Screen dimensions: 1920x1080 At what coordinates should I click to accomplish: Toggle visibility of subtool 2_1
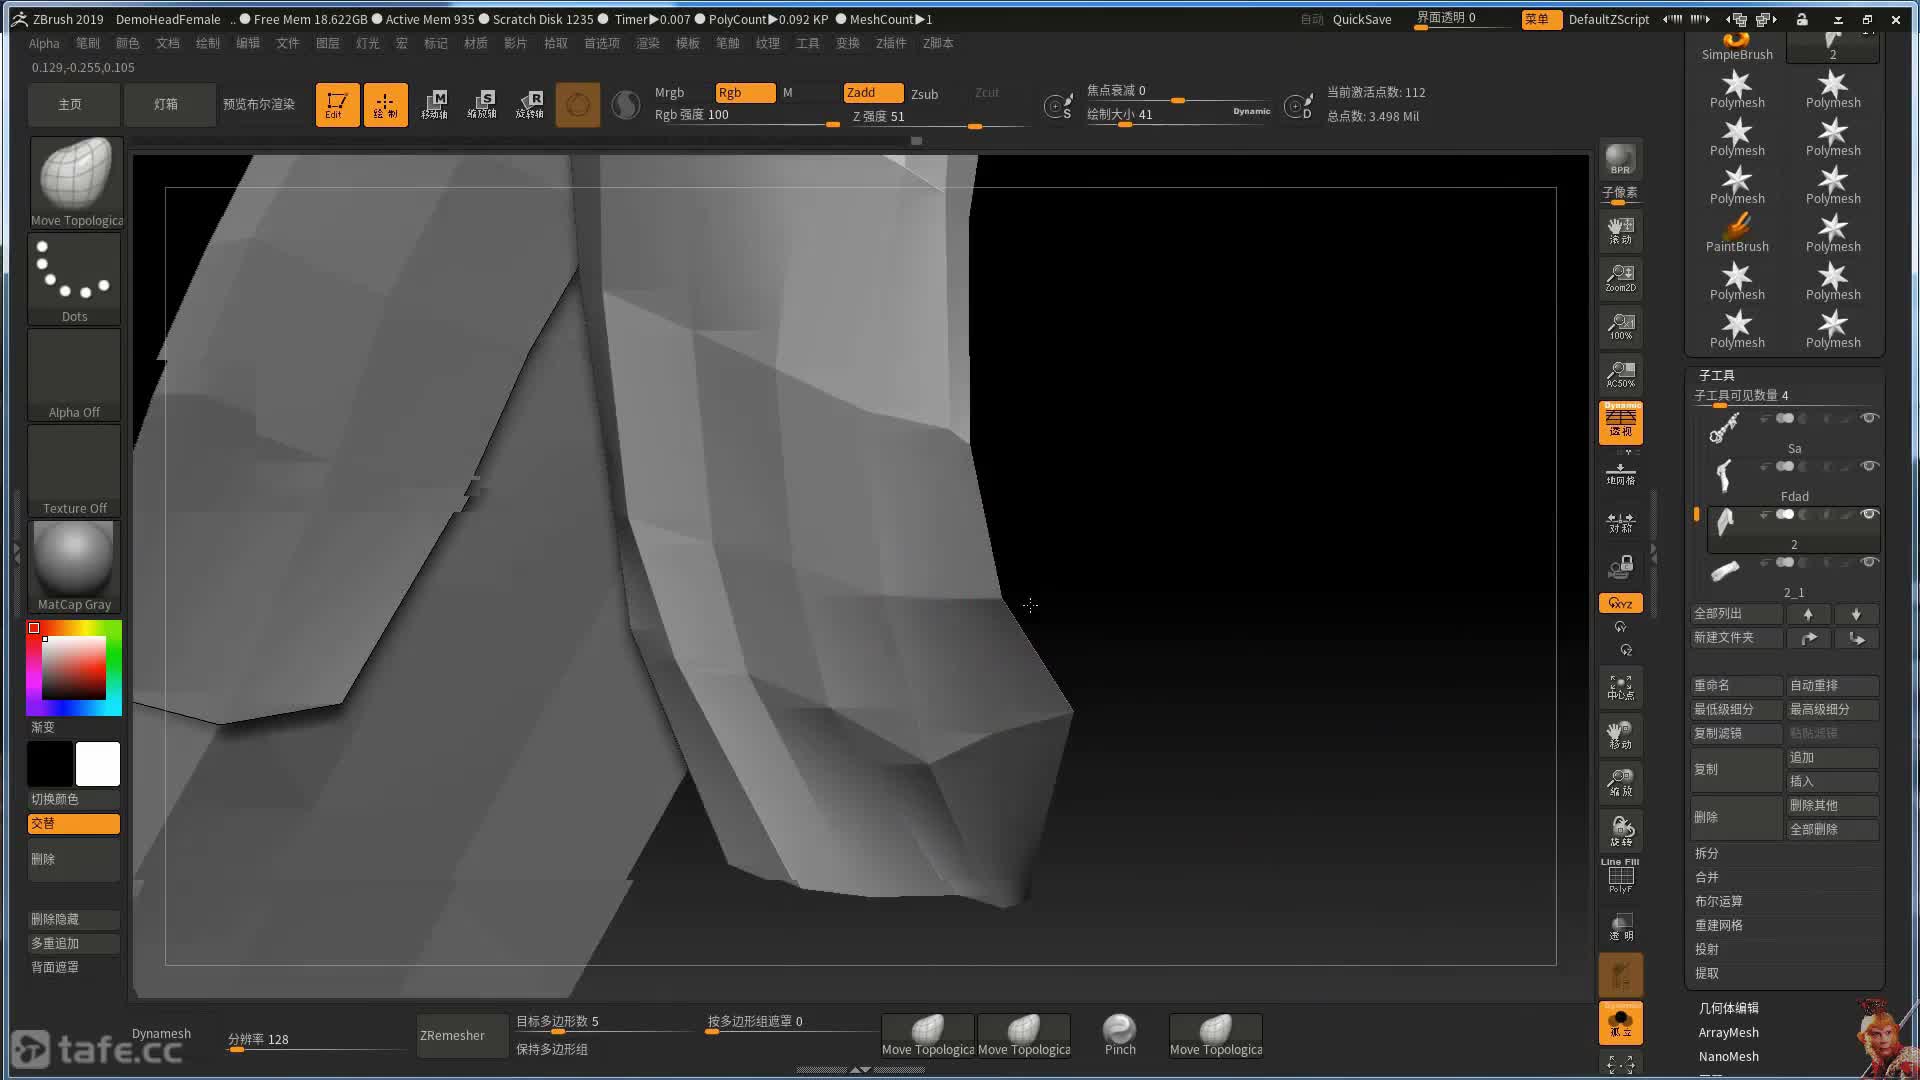[1869, 562]
